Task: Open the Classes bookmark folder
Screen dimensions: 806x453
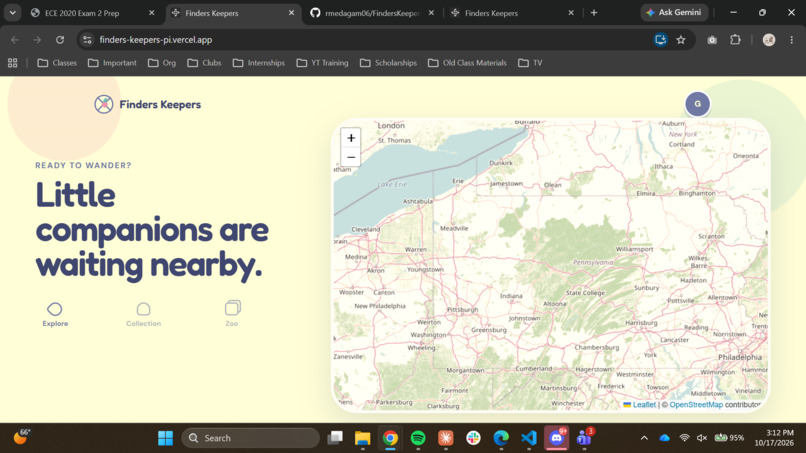Action: point(57,63)
